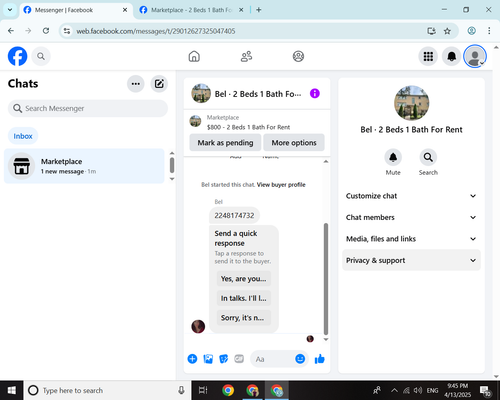Expand the Chat members section

click(x=411, y=217)
